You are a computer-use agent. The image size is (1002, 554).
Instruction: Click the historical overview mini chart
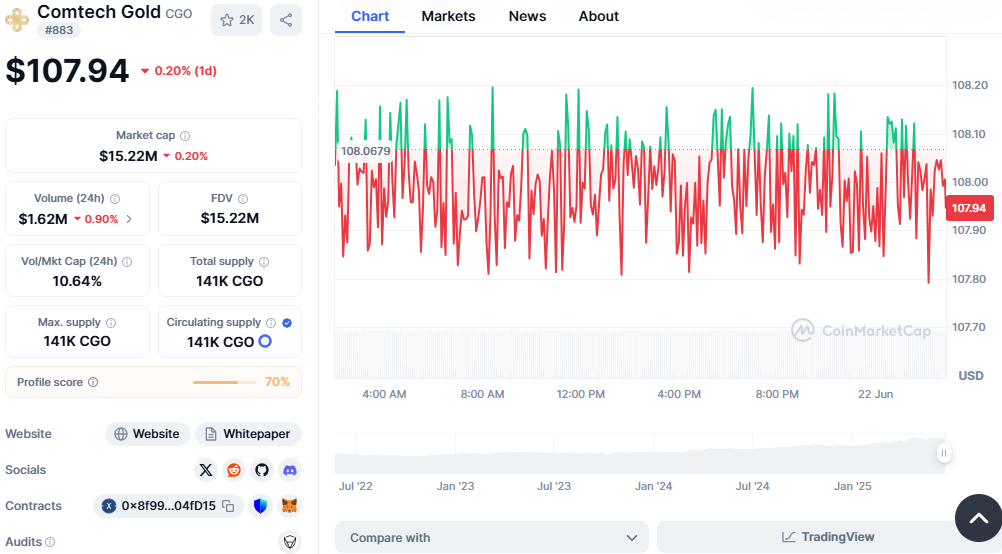640,454
